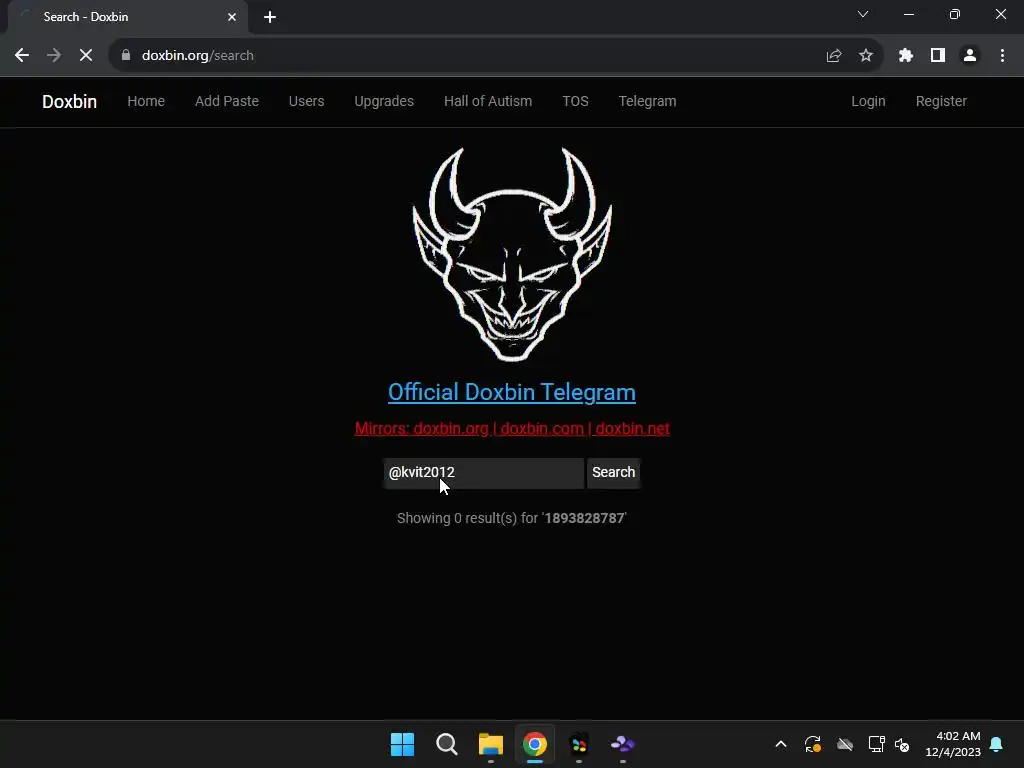Open File Explorer from taskbar
The height and width of the screenshot is (768, 1024).
click(490, 744)
